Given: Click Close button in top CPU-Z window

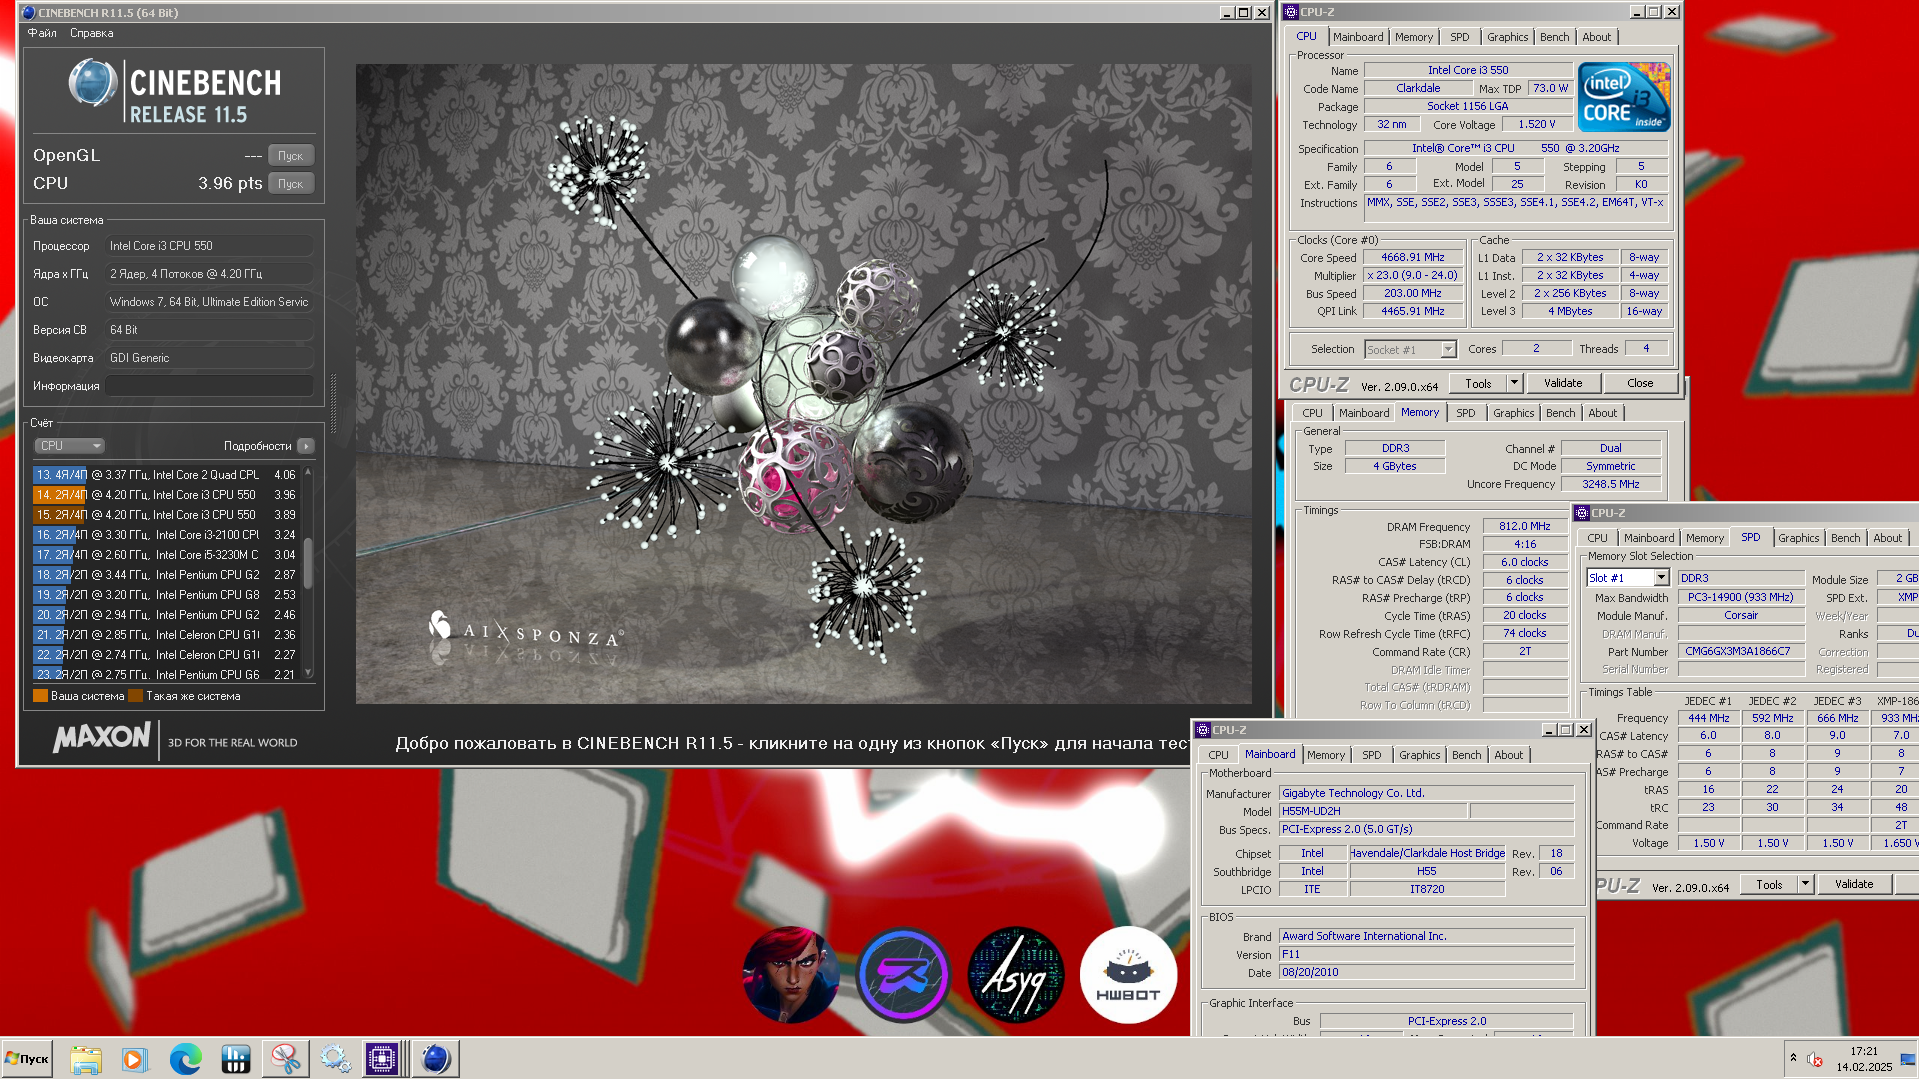Looking at the screenshot, I should pyautogui.click(x=1640, y=383).
